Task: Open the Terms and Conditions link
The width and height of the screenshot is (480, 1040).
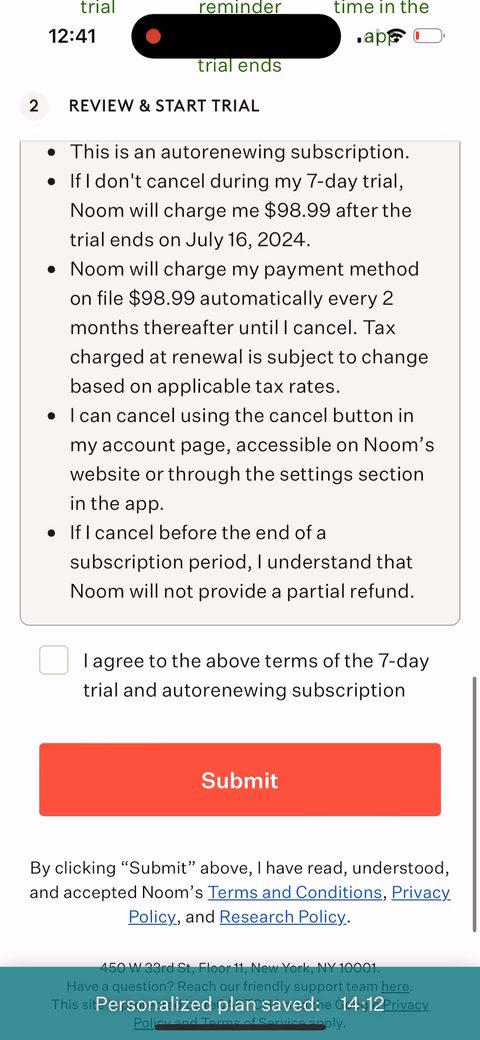Action: (295, 892)
